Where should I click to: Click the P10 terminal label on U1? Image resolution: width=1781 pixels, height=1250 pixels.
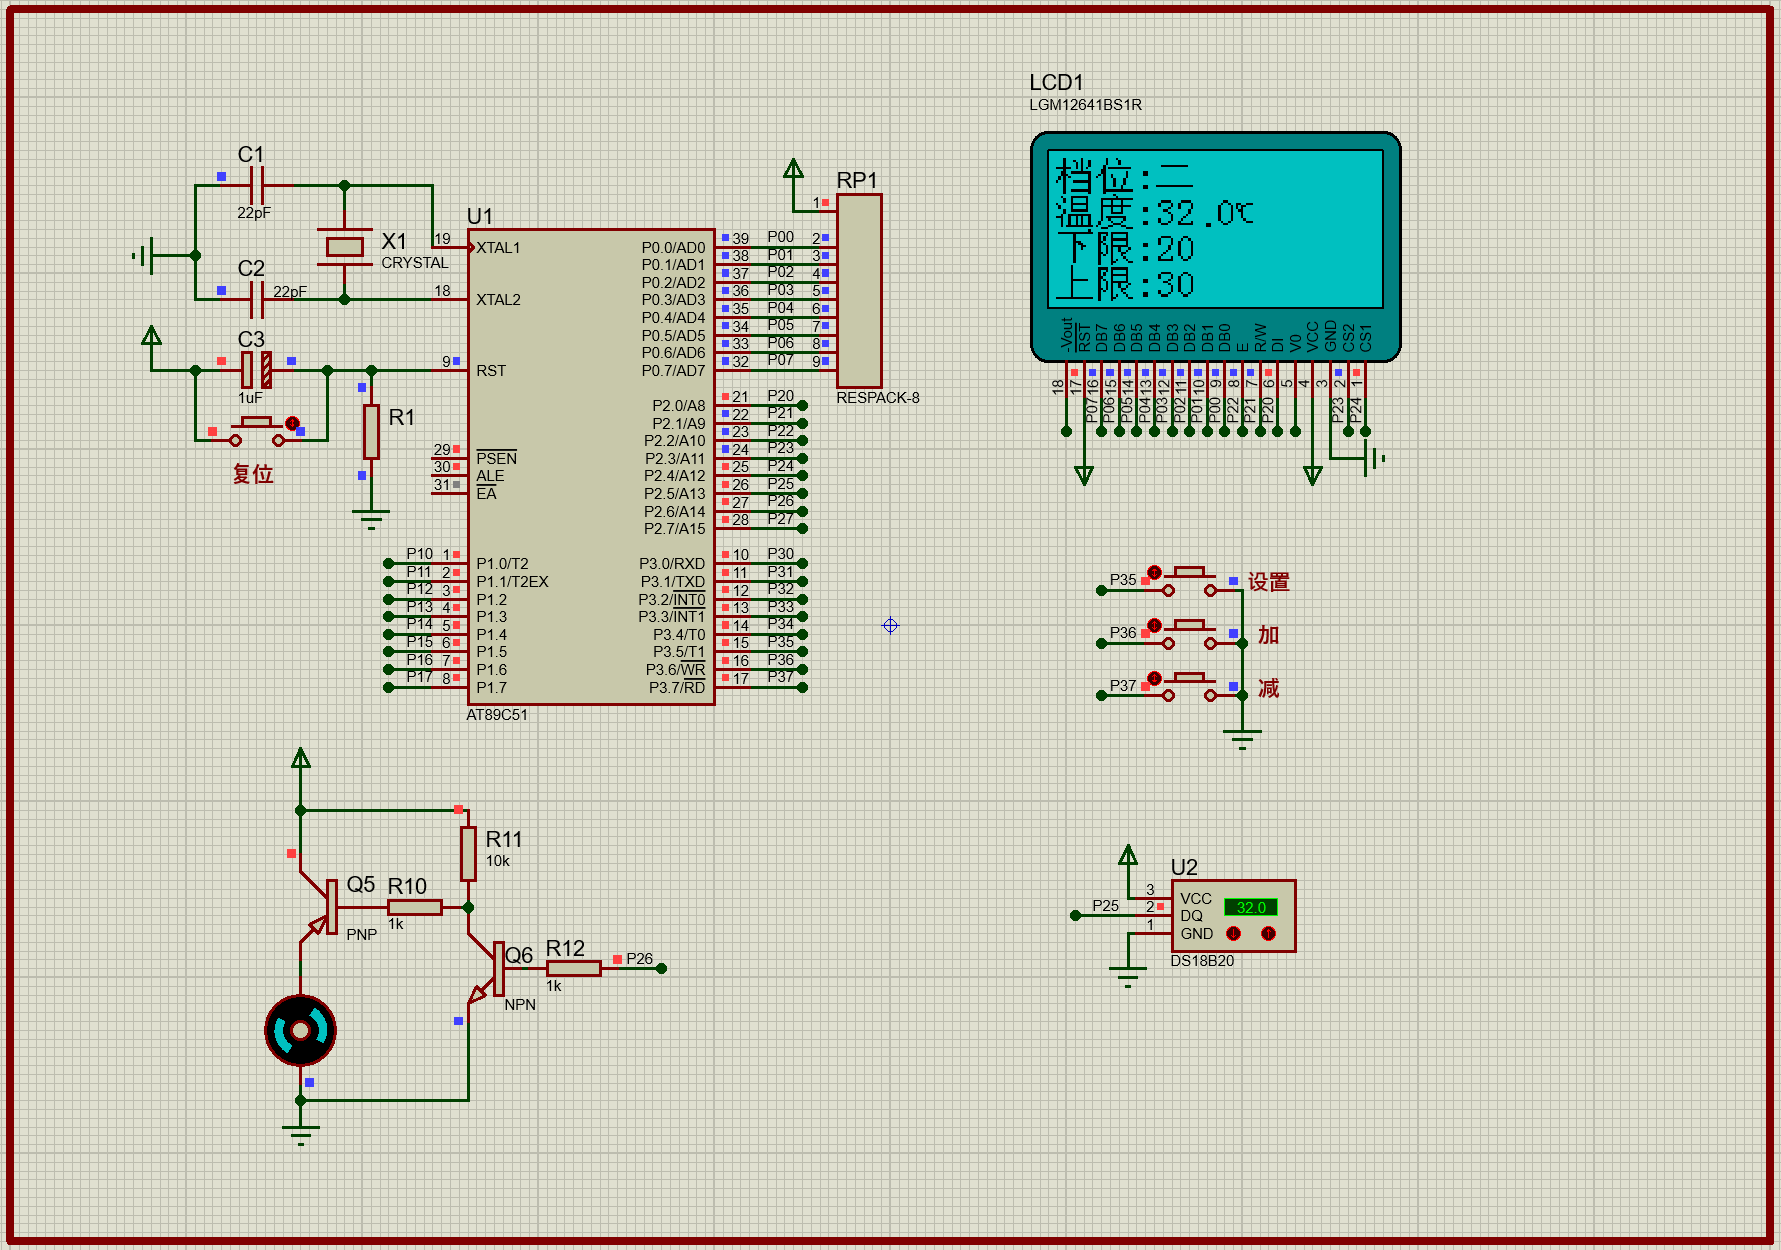(x=419, y=553)
